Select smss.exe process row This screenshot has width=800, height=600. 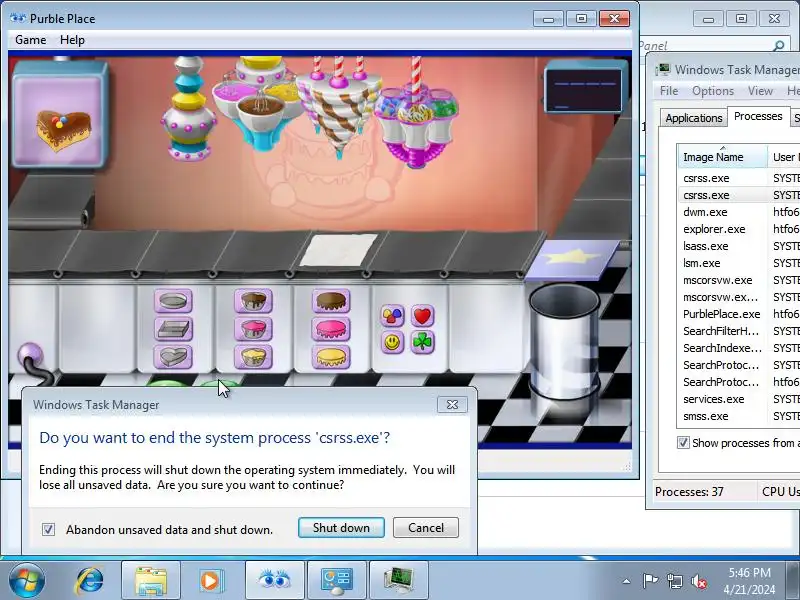[739, 416]
